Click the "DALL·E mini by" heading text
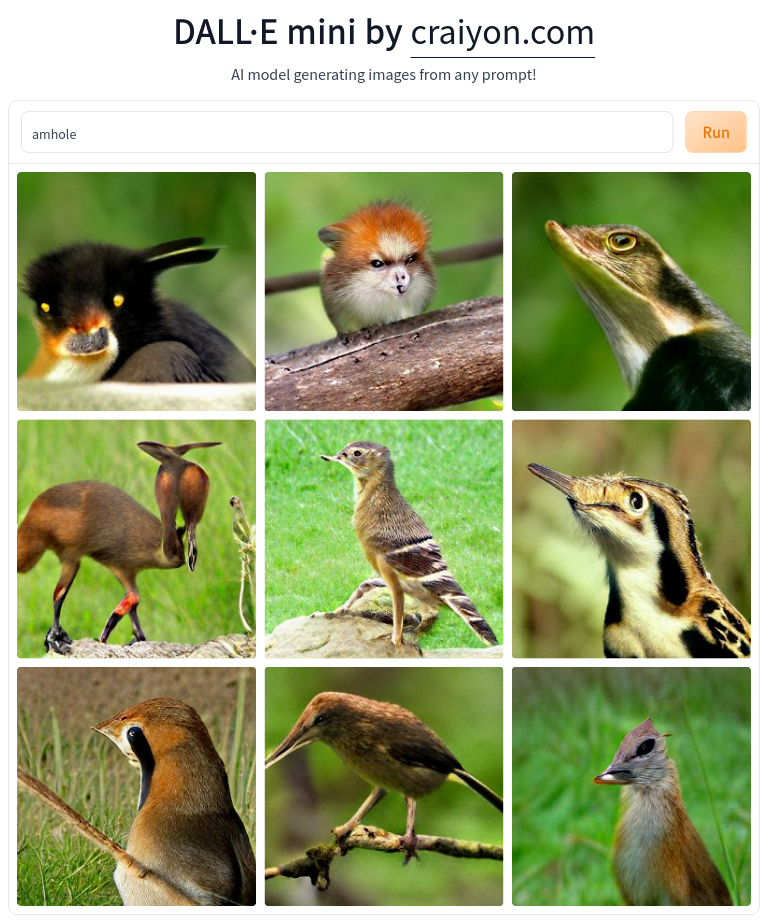The width and height of the screenshot is (768, 923). tap(288, 33)
